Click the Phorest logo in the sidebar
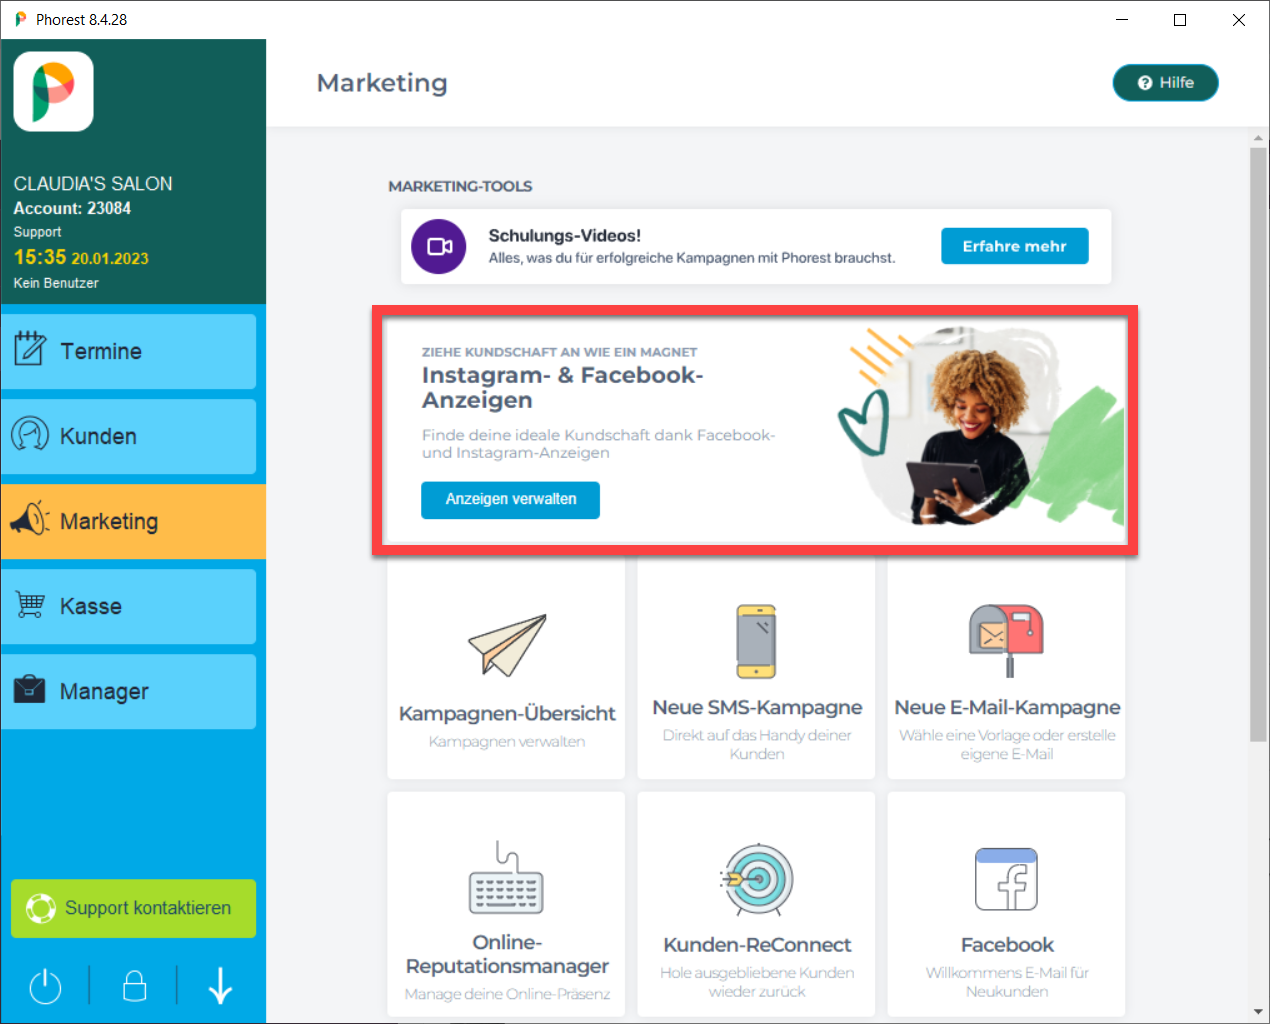 [53, 92]
